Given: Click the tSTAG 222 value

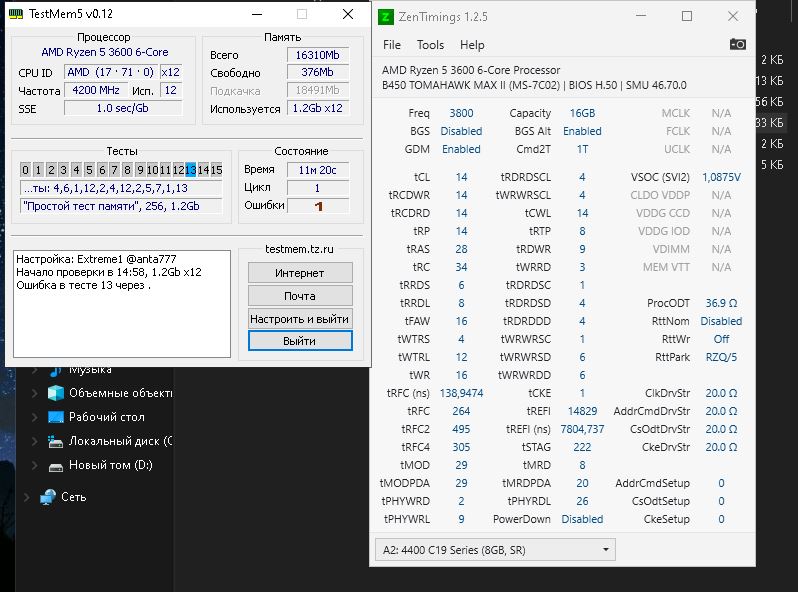Looking at the screenshot, I should [582, 447].
